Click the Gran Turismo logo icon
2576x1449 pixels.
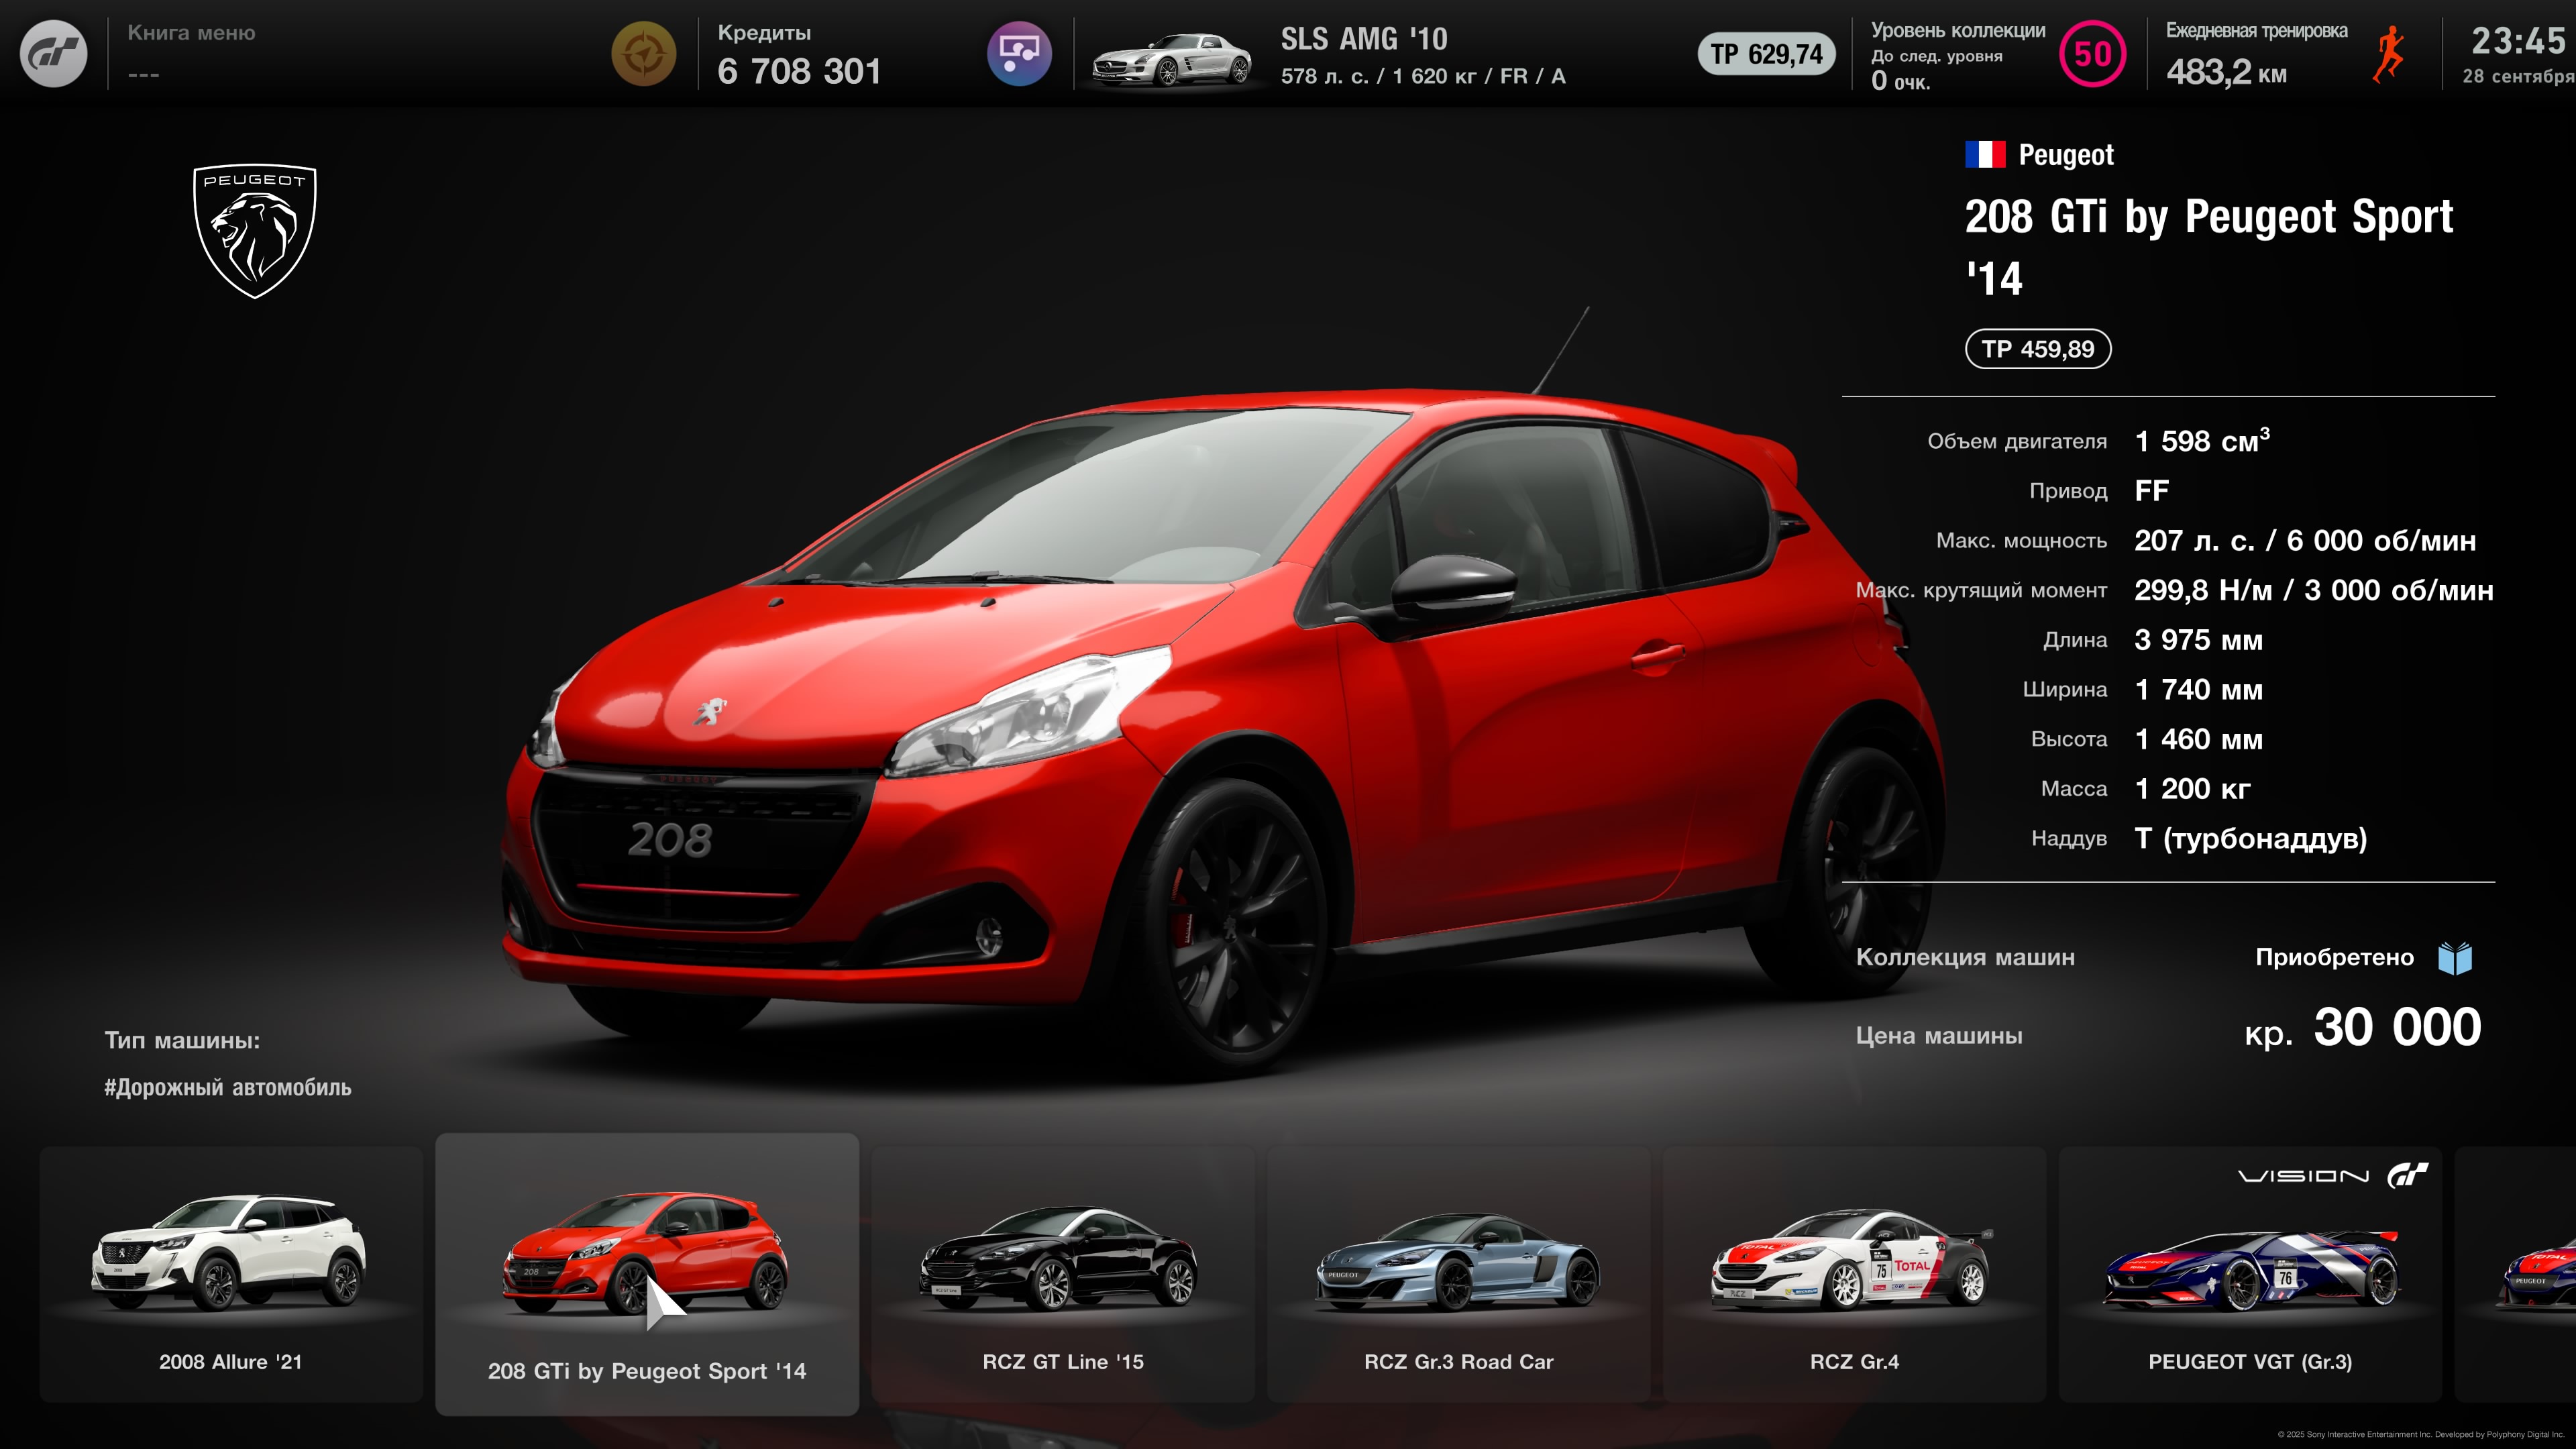click(54, 54)
